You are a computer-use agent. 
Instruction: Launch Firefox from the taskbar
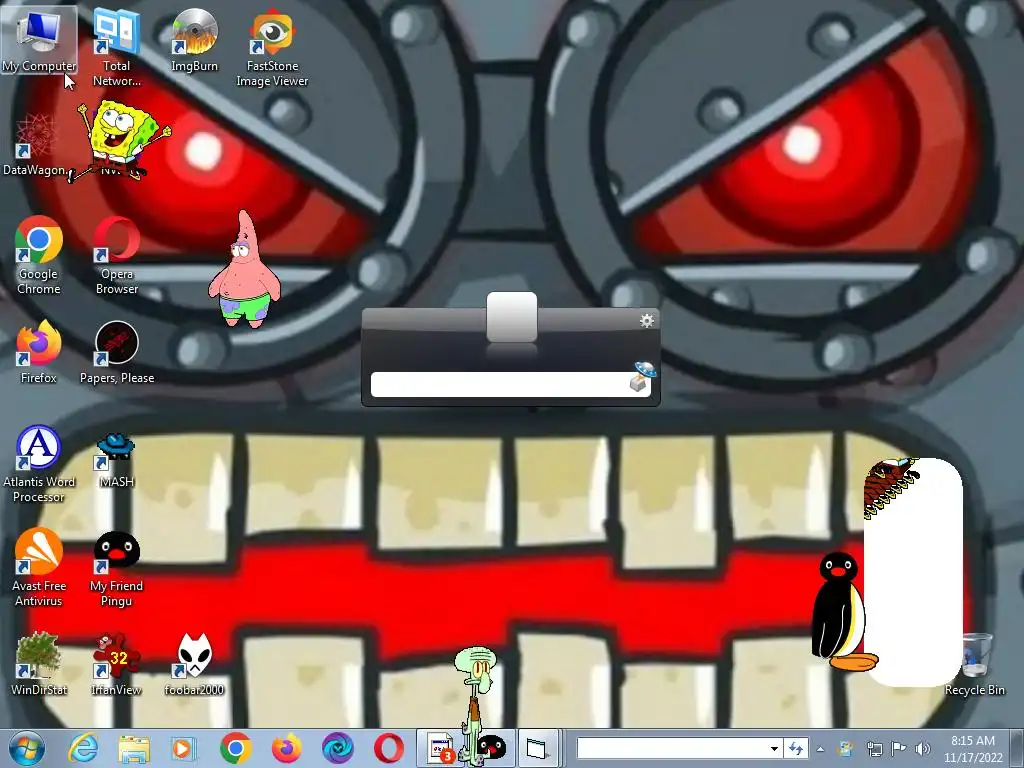click(287, 748)
